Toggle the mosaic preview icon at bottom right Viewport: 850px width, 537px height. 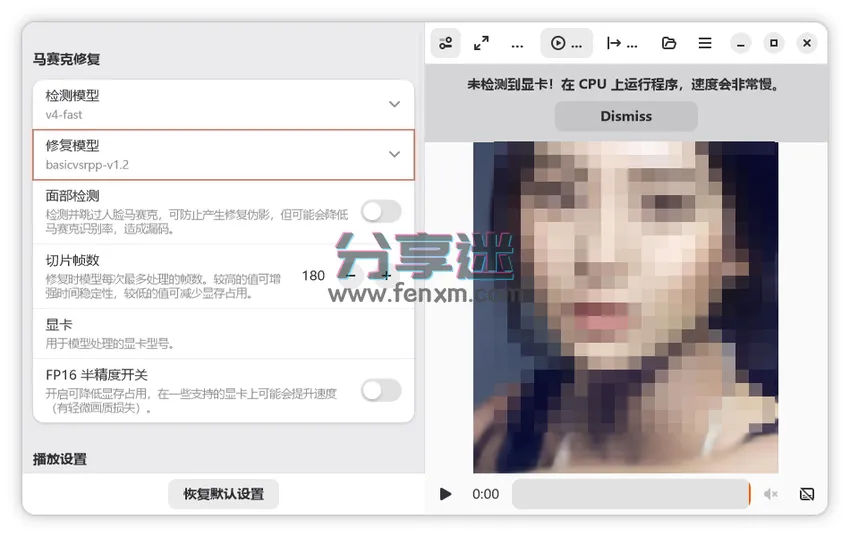click(807, 494)
